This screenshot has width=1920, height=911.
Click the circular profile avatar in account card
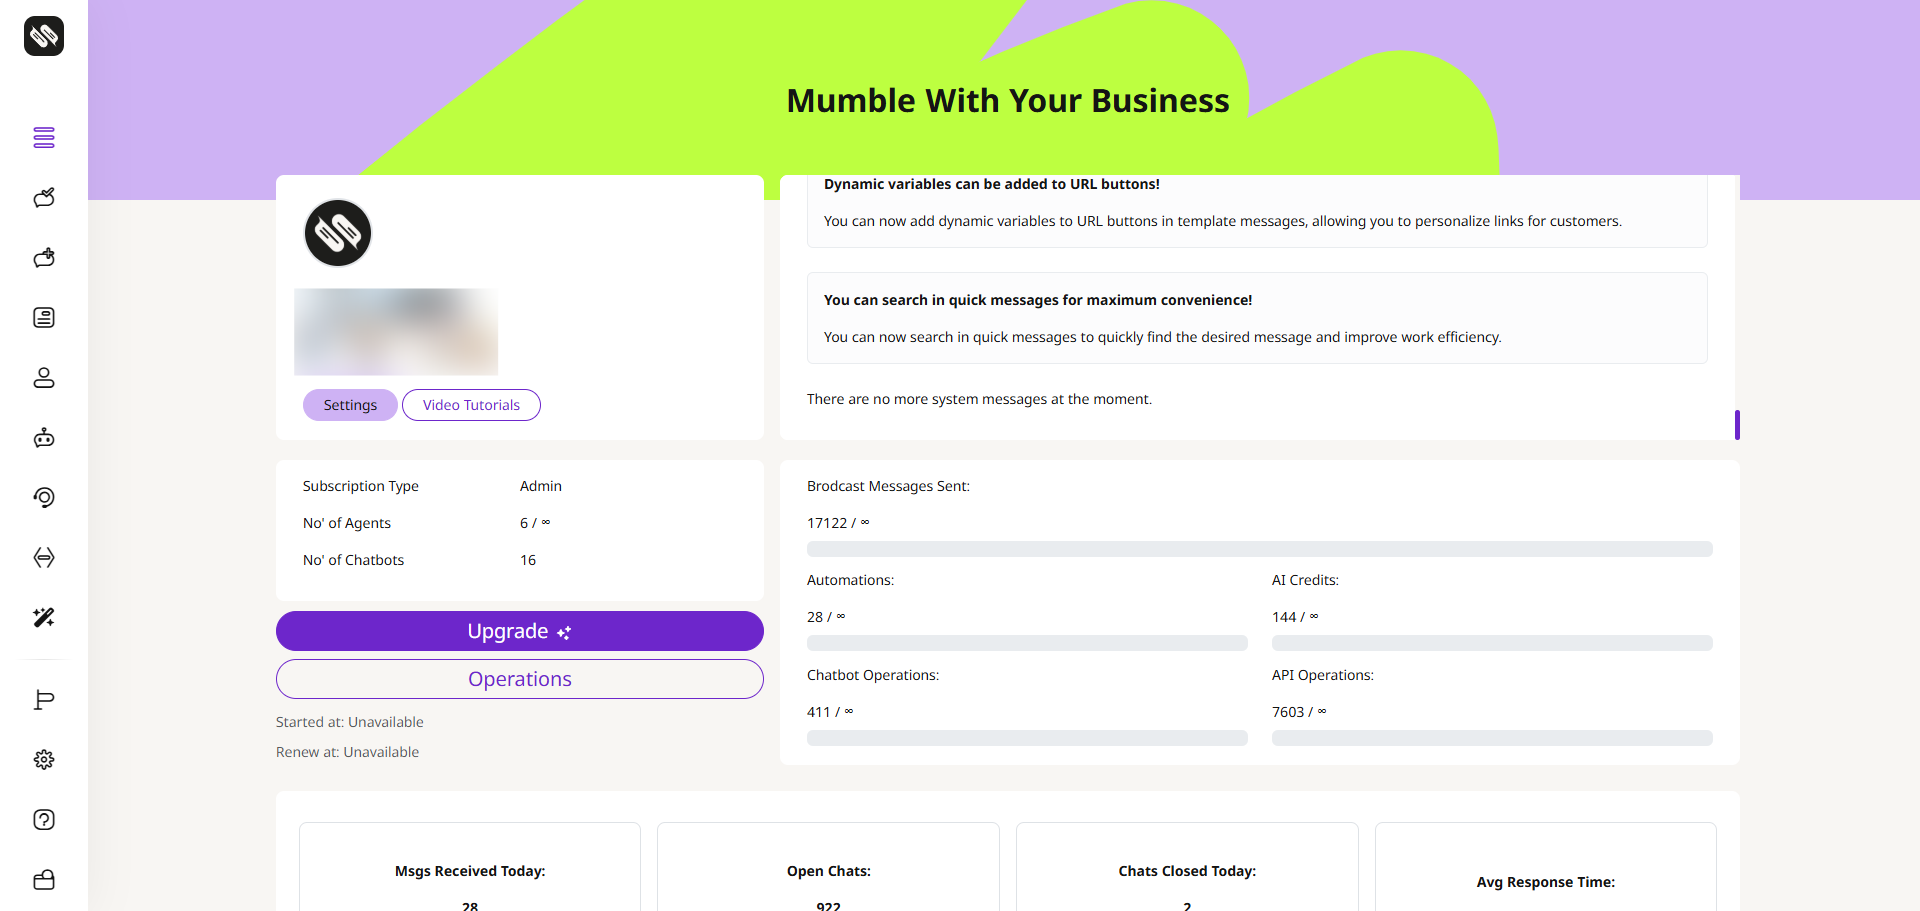[x=338, y=233]
